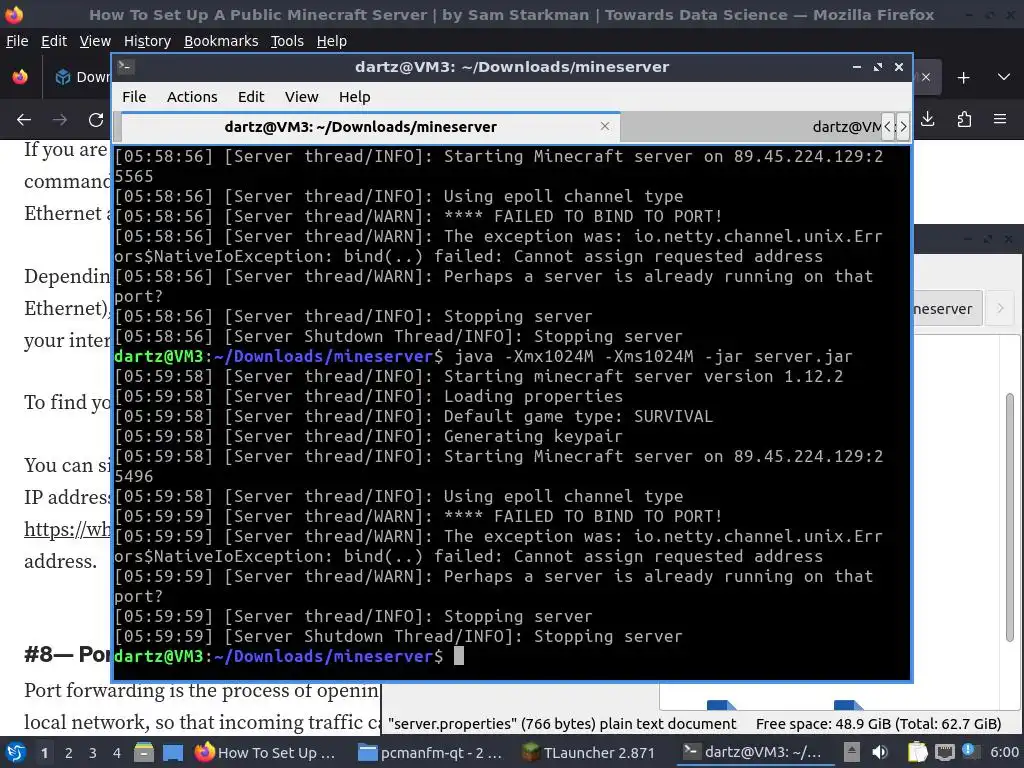Open Firefox extensions panel

964,119
